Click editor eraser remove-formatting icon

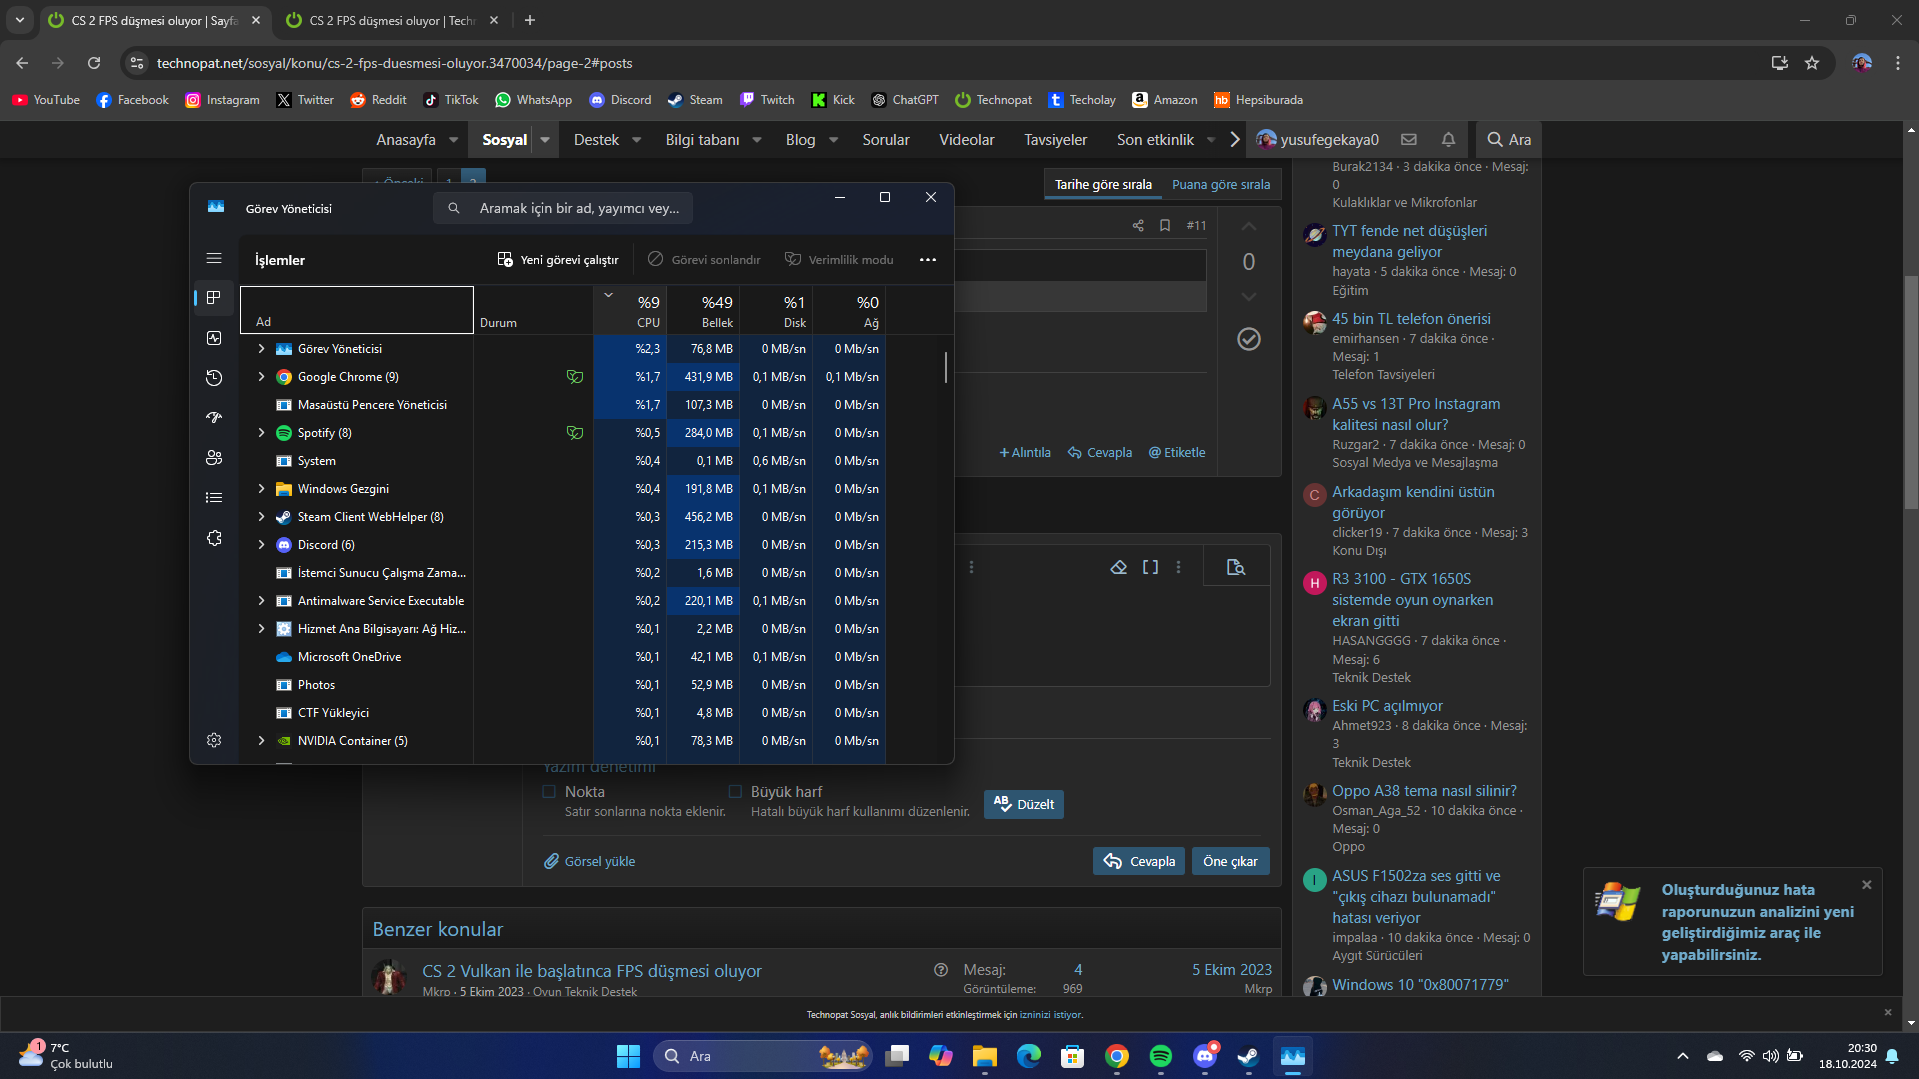tap(1119, 567)
